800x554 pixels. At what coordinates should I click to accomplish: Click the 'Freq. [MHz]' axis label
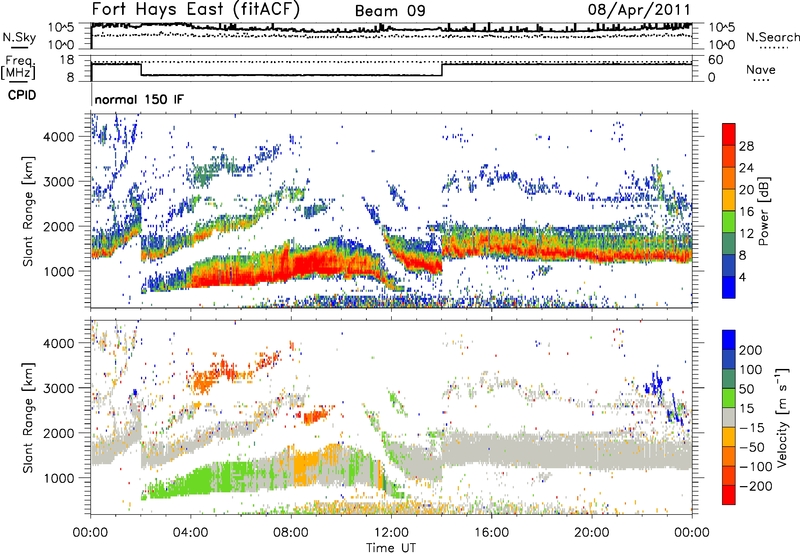pos(18,67)
